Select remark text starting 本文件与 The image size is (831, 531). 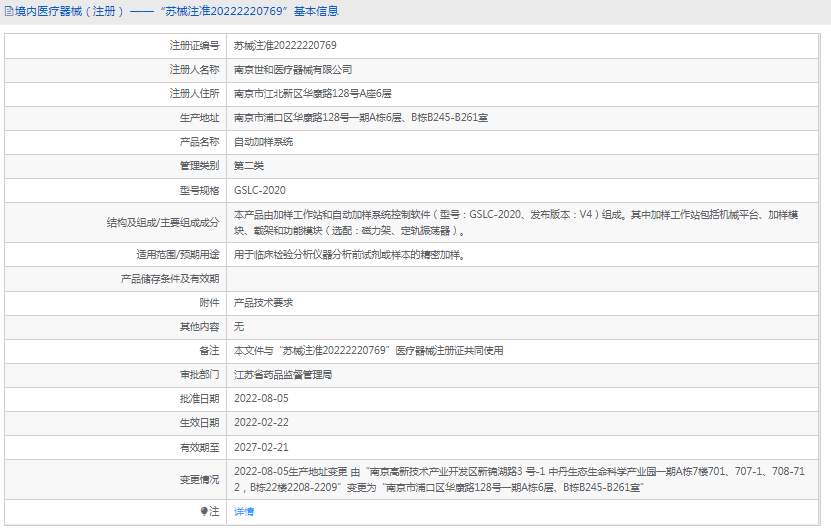pos(368,351)
